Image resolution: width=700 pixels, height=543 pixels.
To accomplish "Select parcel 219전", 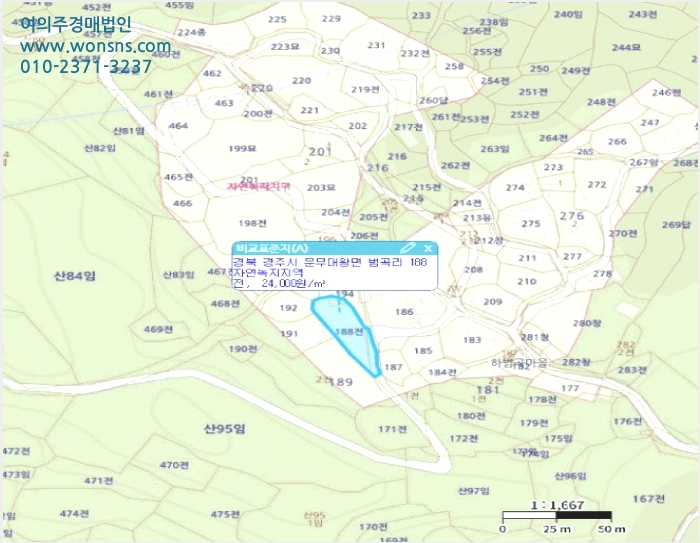I will pyautogui.click(x=365, y=90).
